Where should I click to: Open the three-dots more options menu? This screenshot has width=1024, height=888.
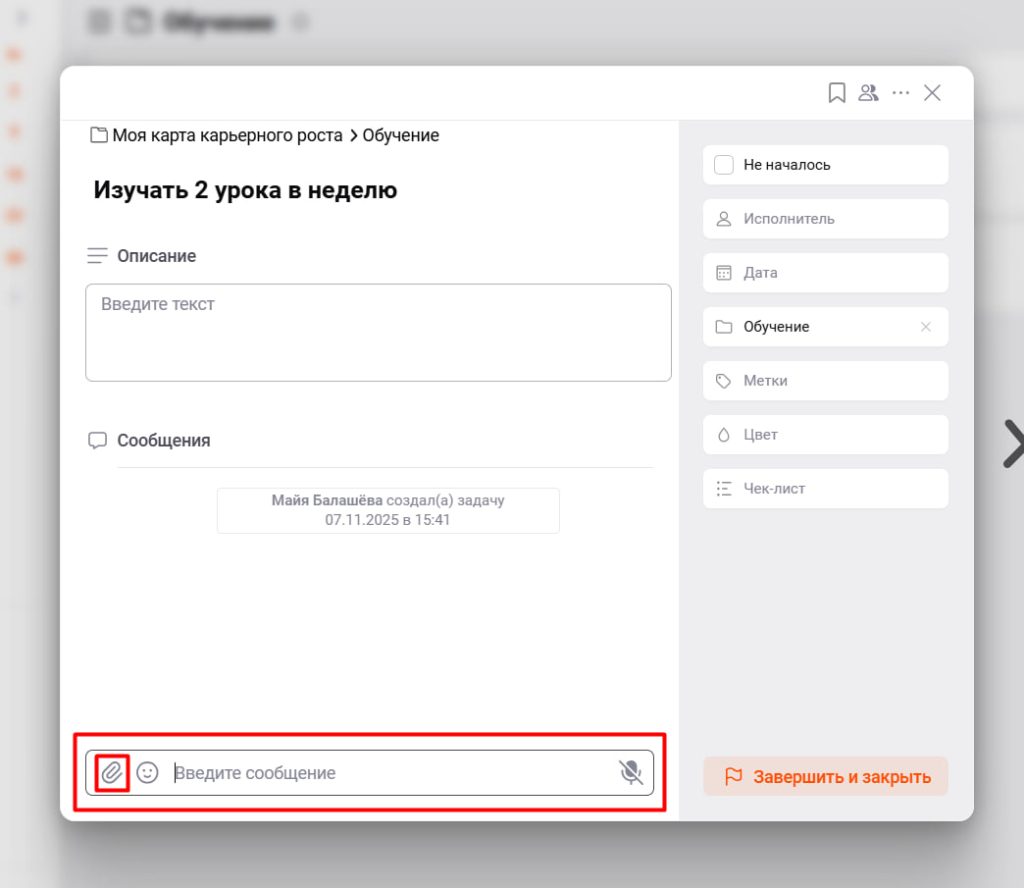coord(901,93)
